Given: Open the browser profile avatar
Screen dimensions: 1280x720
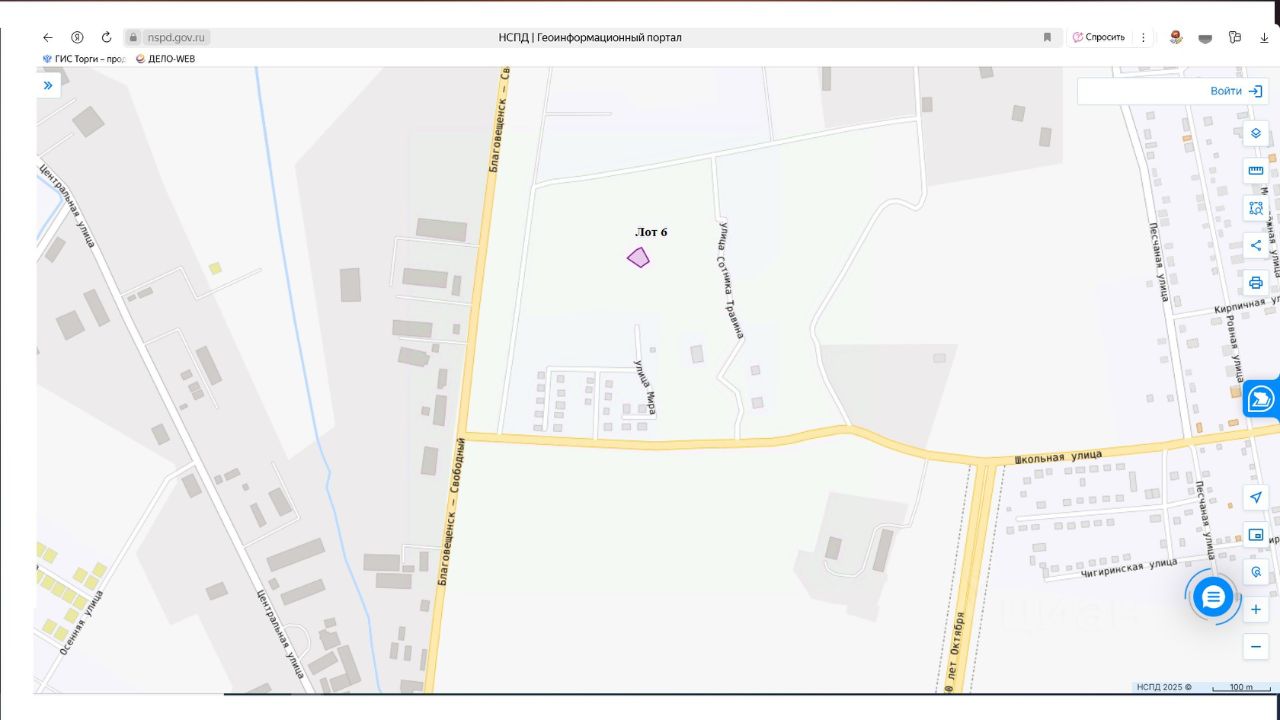Looking at the screenshot, I should pos(1176,37).
